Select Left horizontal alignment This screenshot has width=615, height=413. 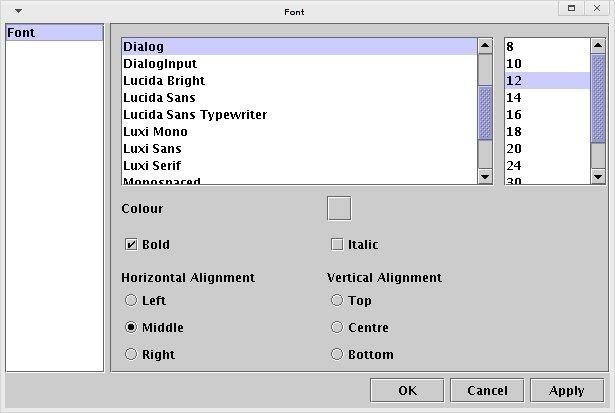131,300
